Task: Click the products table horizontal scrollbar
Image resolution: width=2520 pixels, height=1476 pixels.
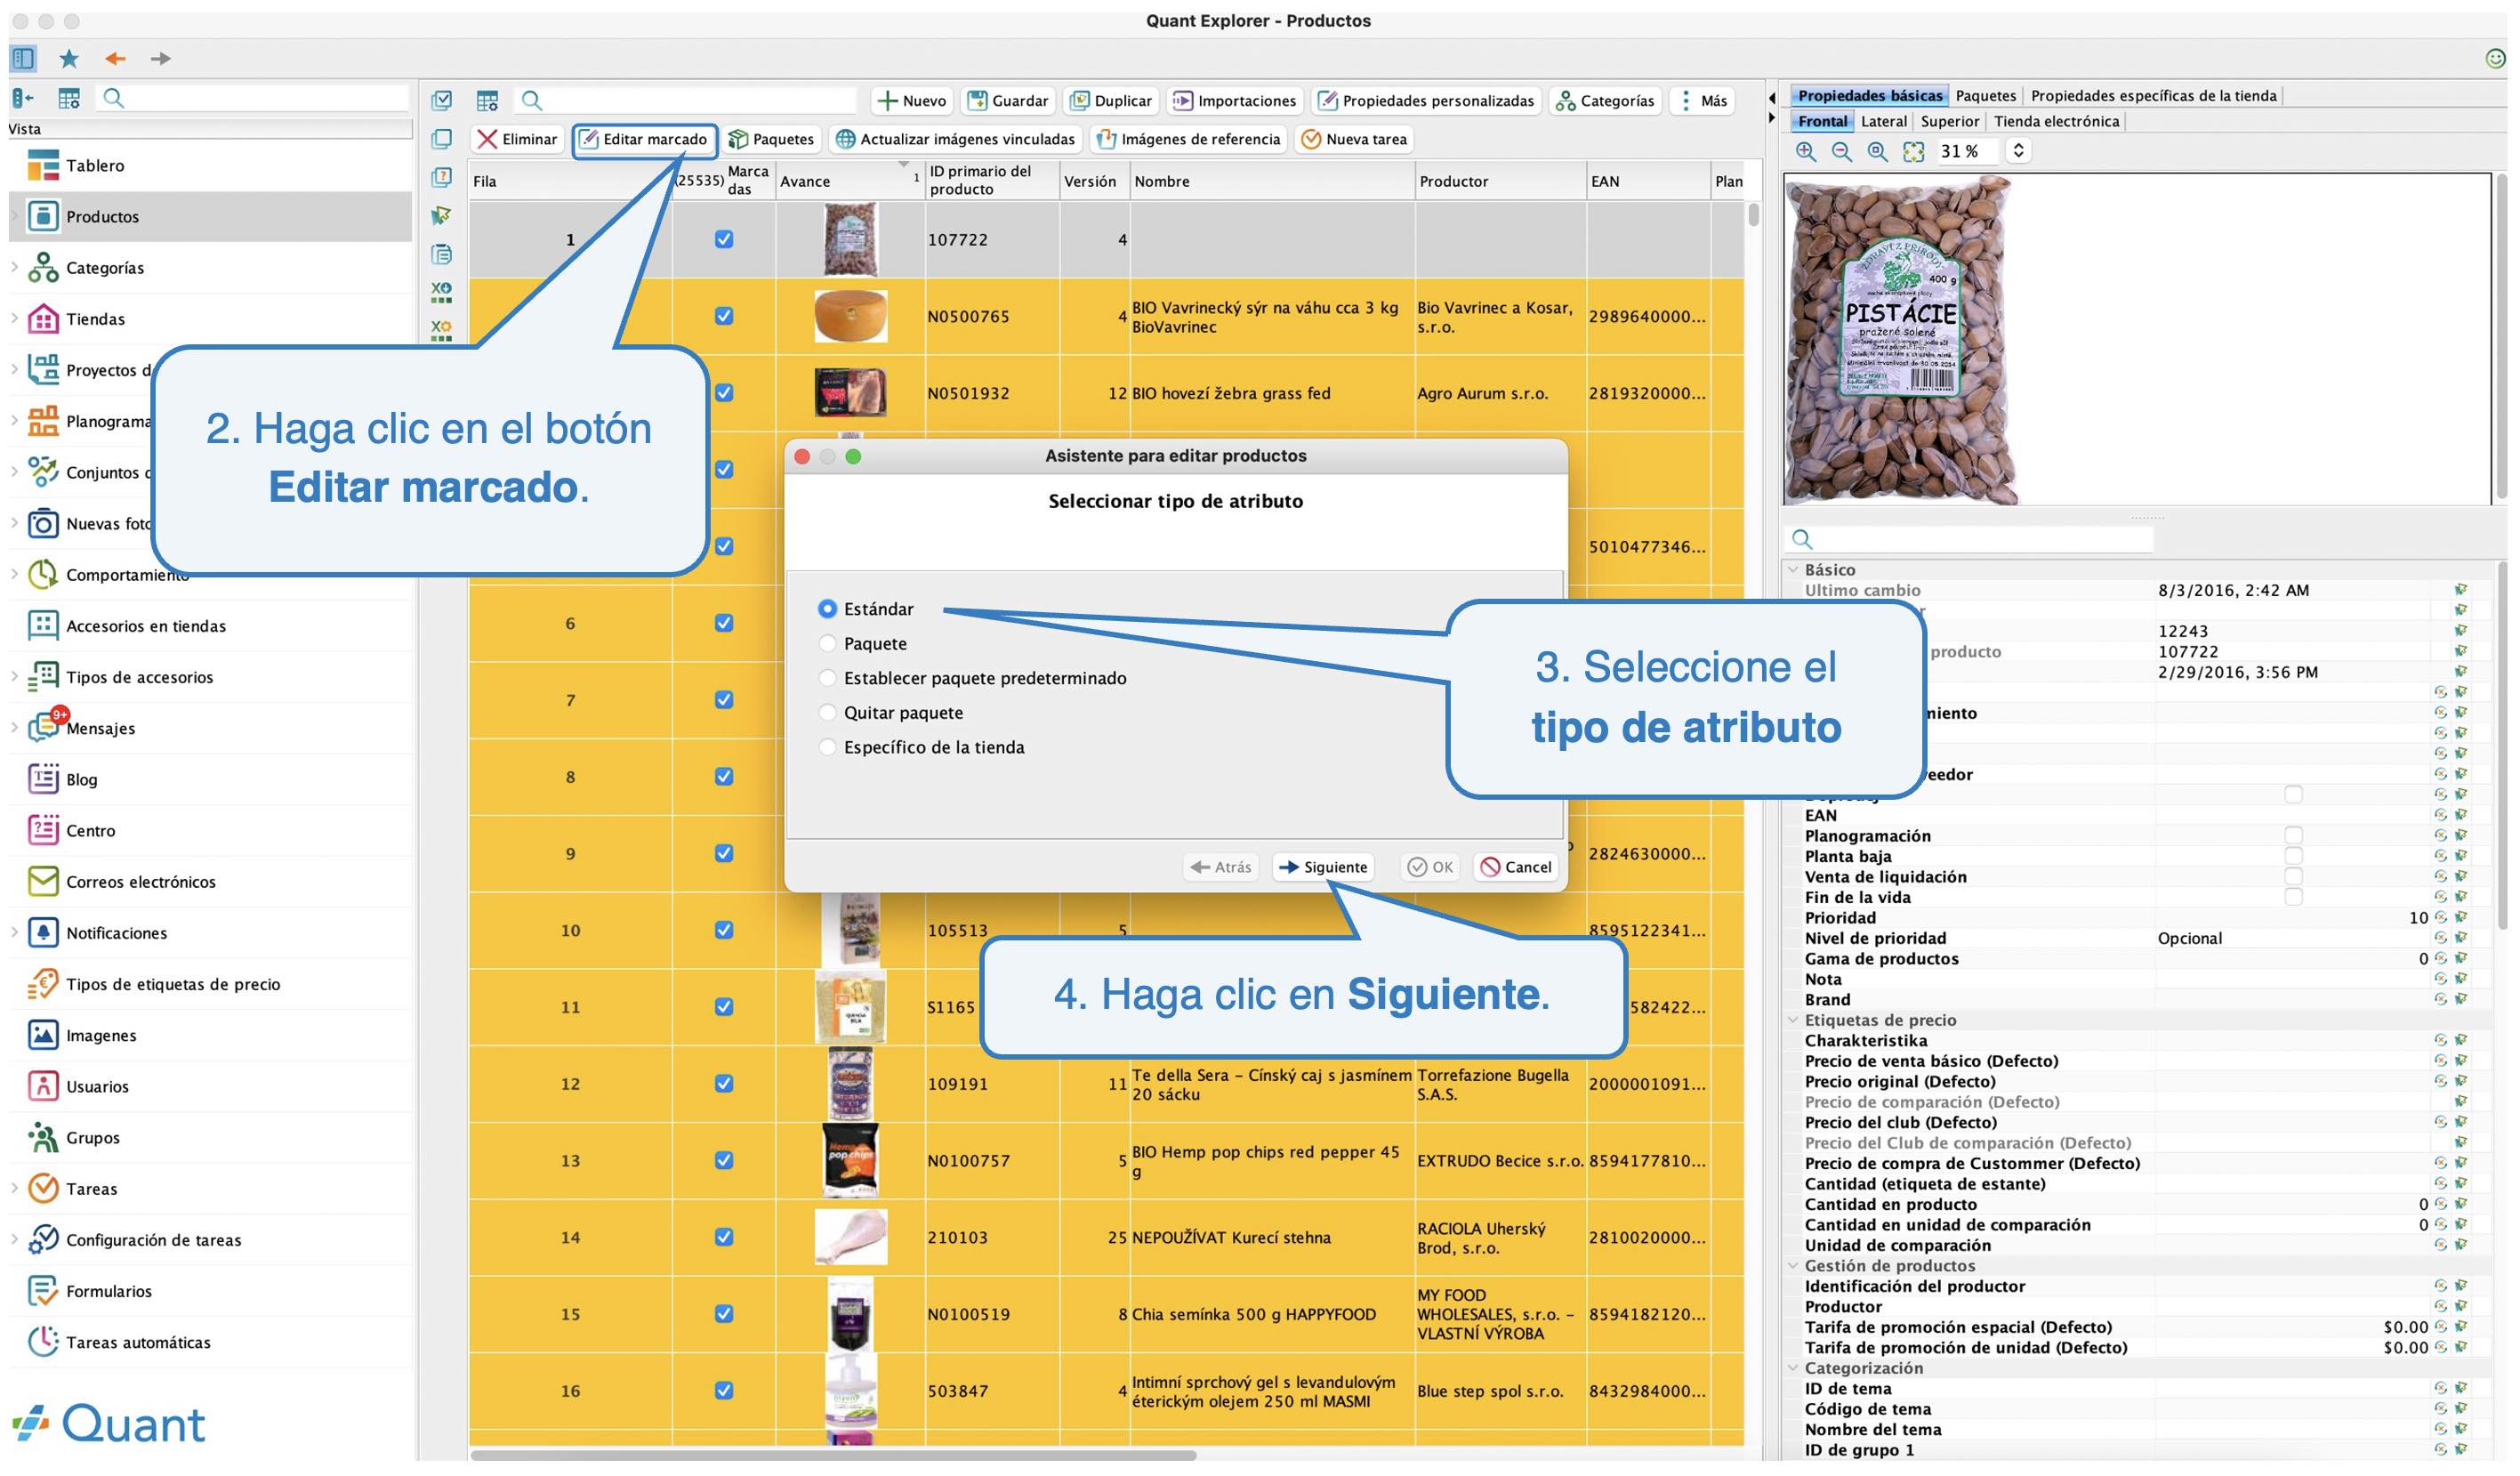Action: [x=833, y=1455]
